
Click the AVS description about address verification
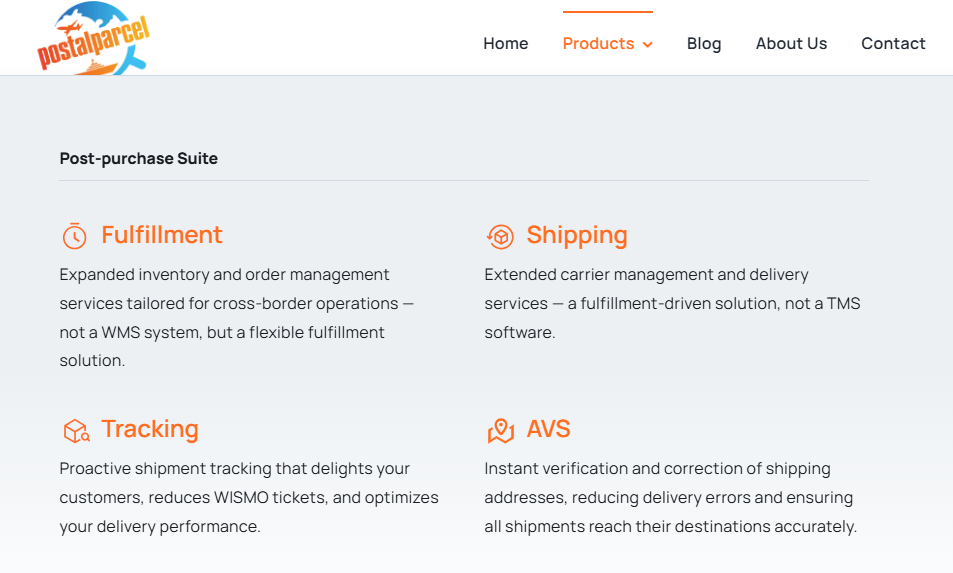coord(670,497)
